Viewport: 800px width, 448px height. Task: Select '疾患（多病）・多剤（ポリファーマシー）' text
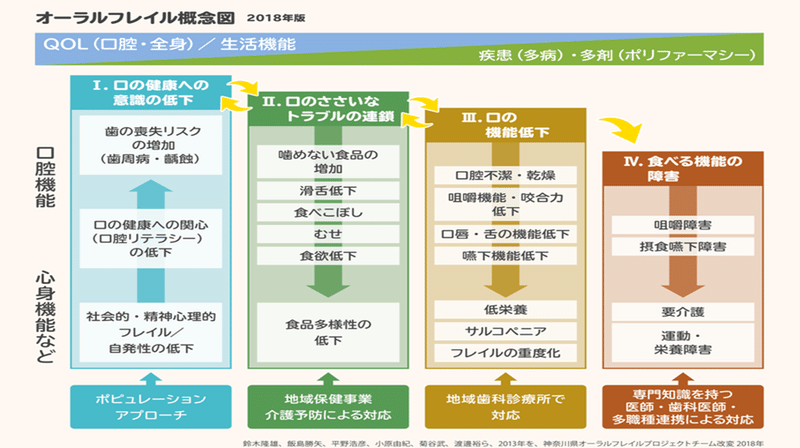[x=617, y=55]
